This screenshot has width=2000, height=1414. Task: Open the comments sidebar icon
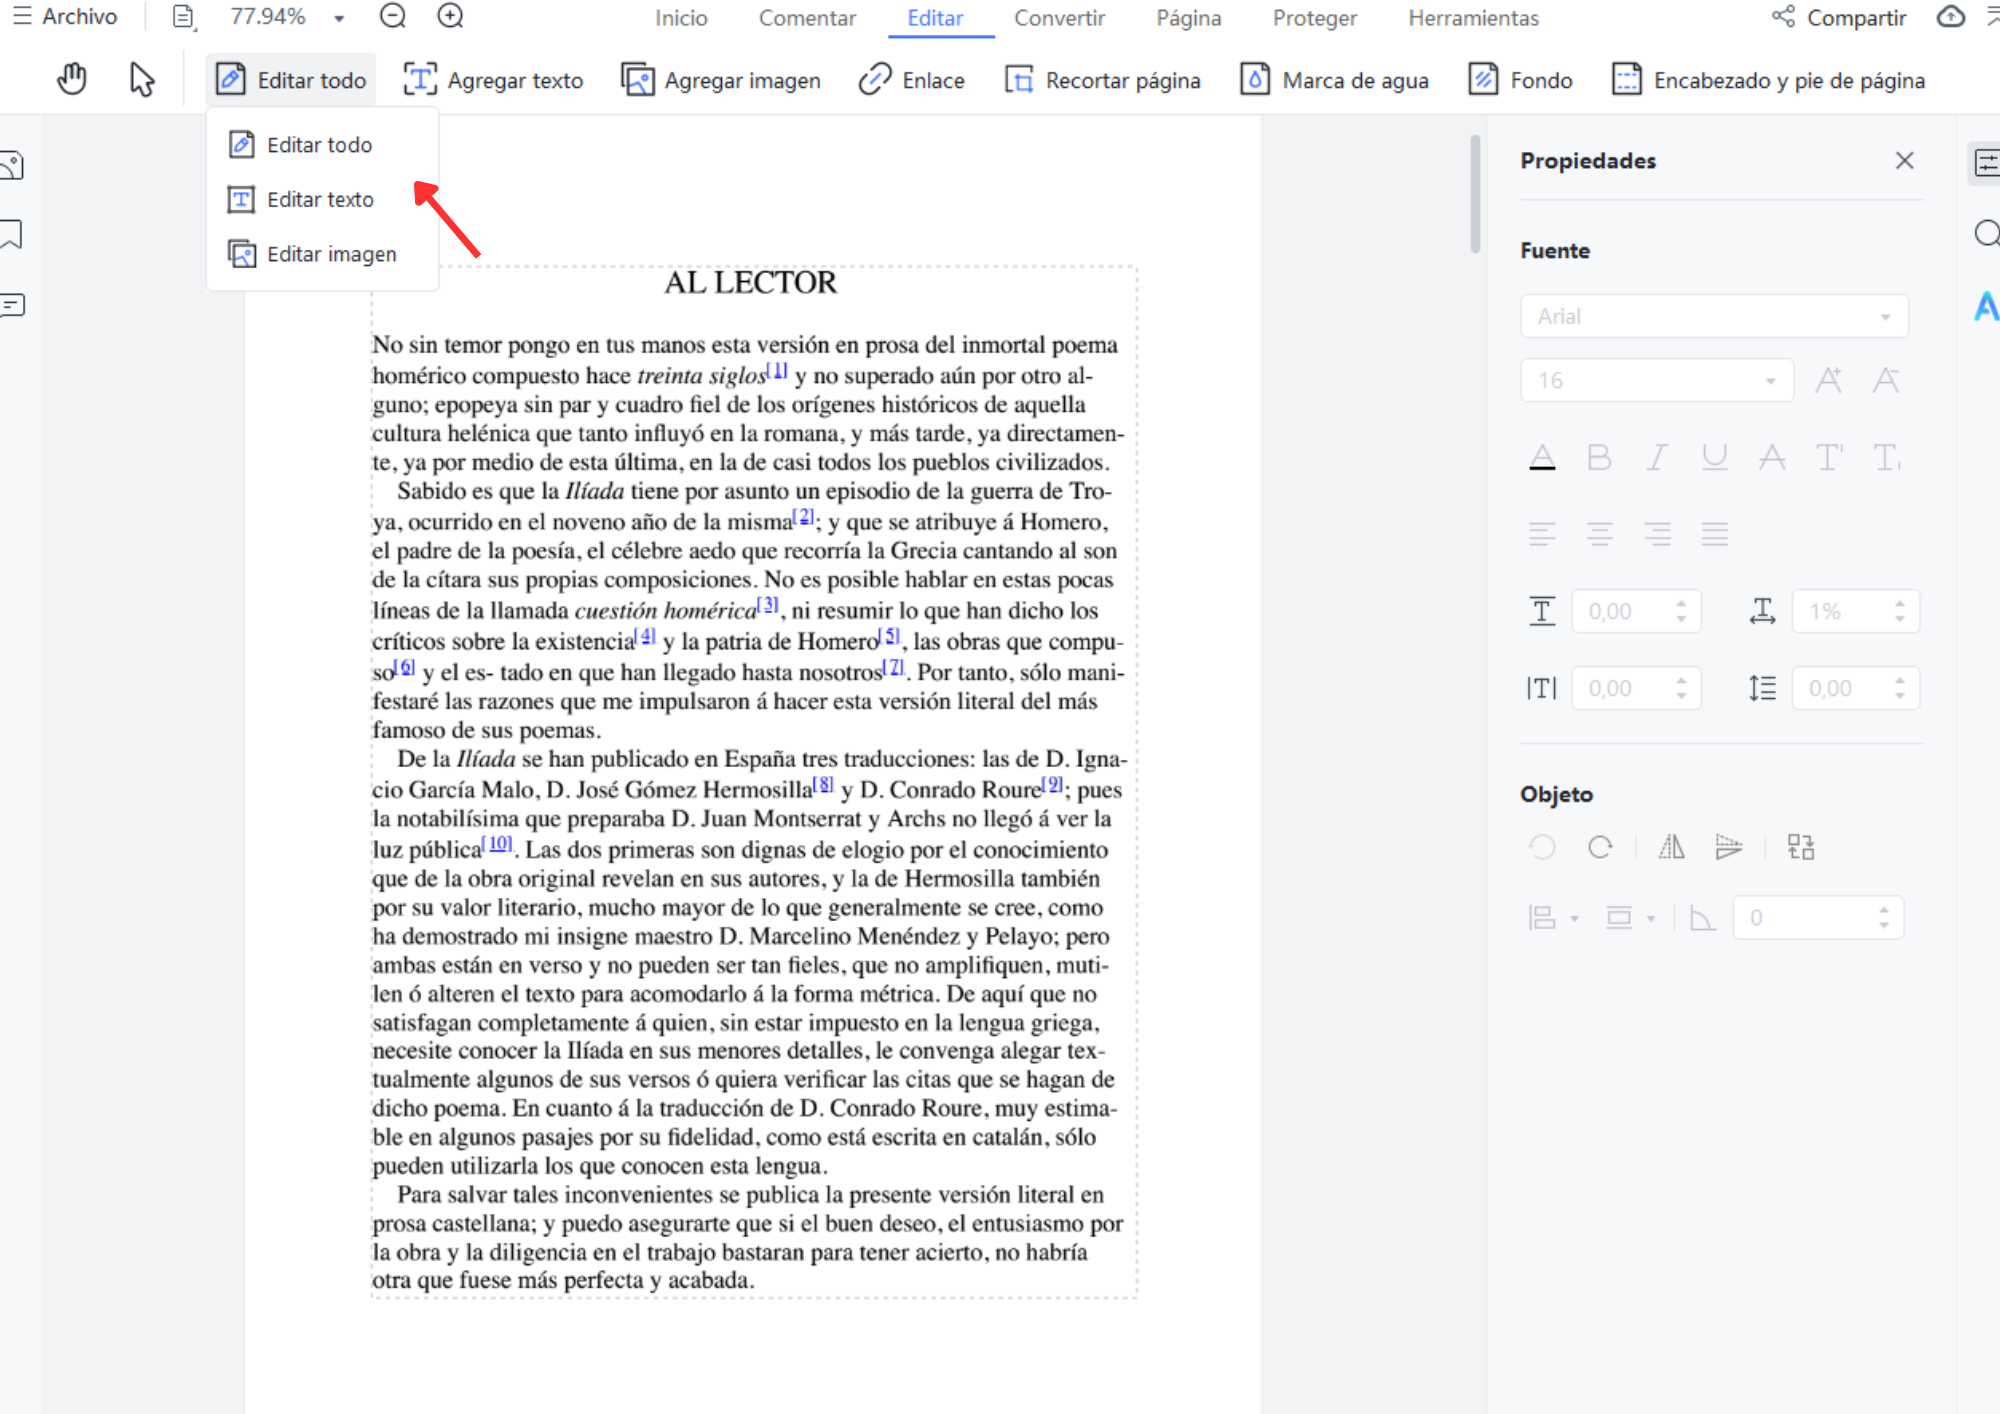(x=12, y=304)
